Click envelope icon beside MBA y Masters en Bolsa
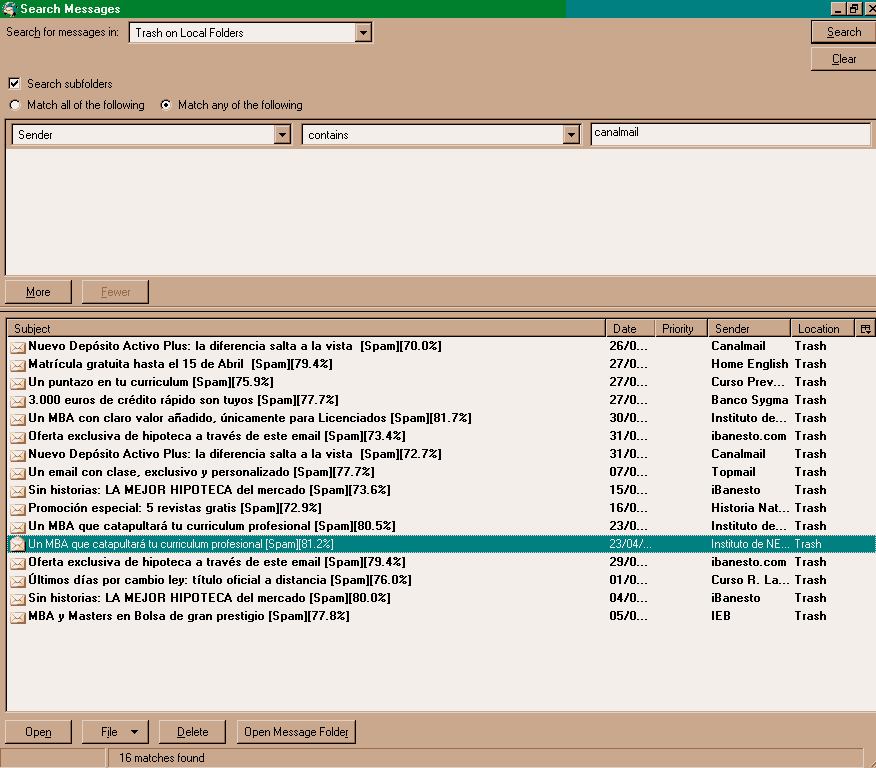876x768 pixels. (18, 617)
